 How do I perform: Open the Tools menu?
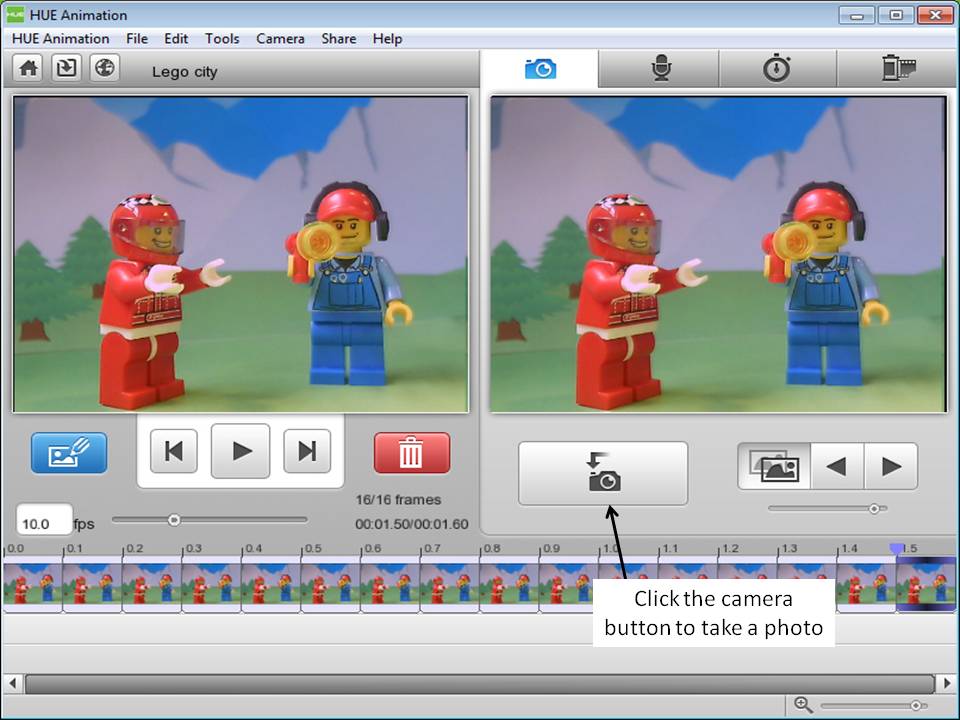pos(222,39)
